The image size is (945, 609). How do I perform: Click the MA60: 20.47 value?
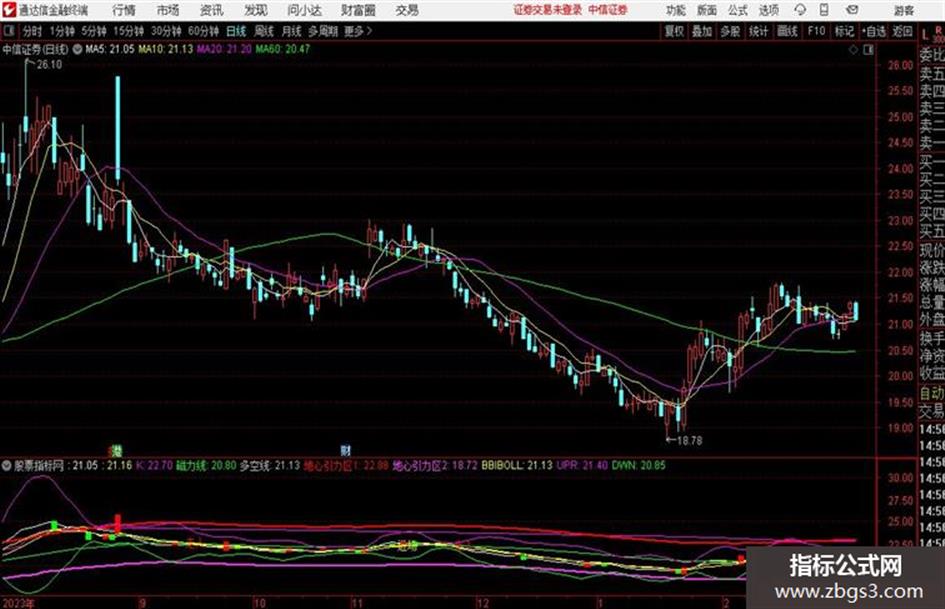tap(283, 49)
